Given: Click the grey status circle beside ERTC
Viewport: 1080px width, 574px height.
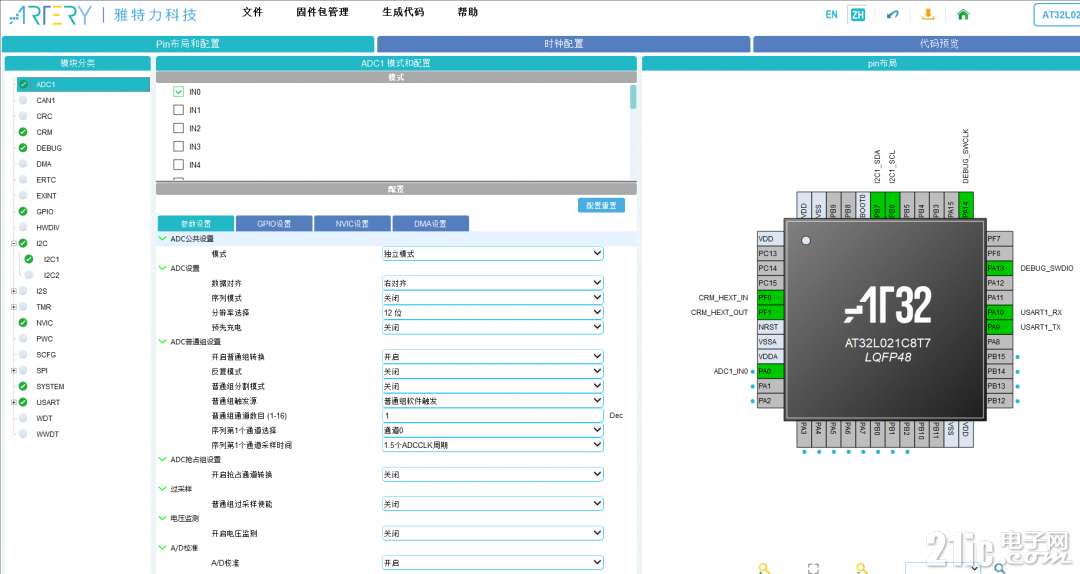Looking at the screenshot, I should click(x=23, y=179).
